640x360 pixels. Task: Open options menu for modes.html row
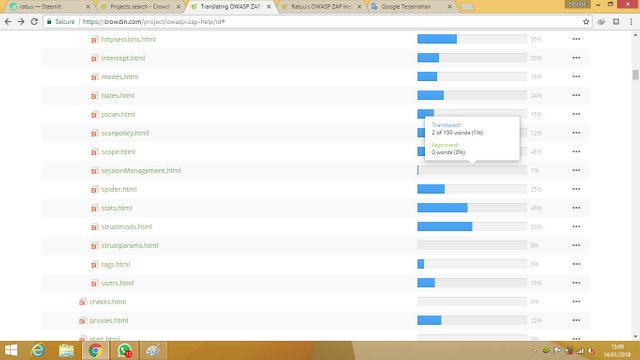click(576, 77)
